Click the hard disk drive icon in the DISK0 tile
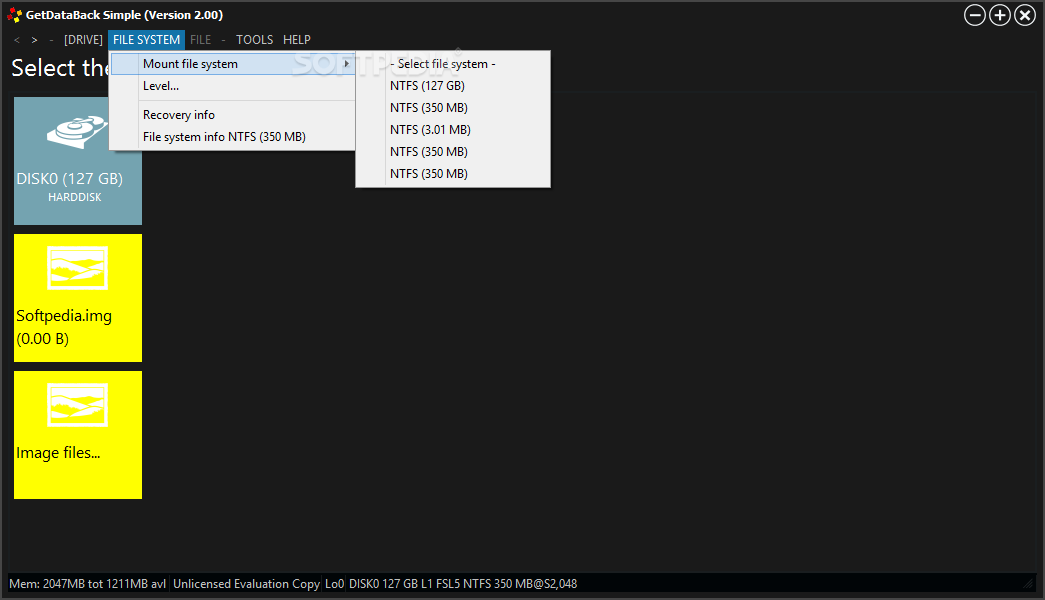This screenshot has height=600, width=1045. 77,131
